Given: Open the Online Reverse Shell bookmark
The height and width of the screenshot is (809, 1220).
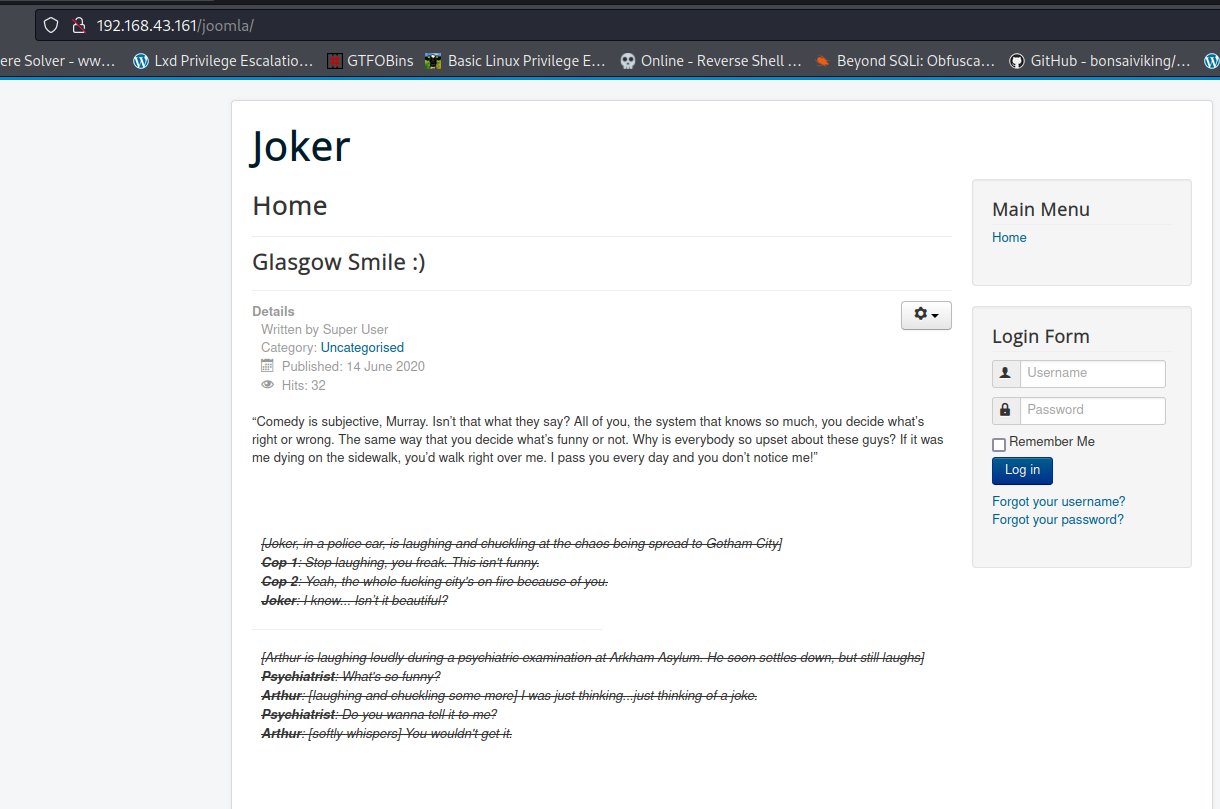Looking at the screenshot, I should tap(710, 61).
